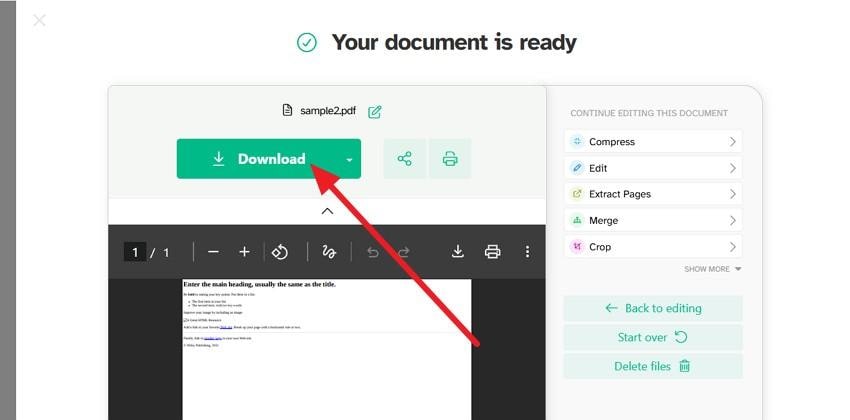Screen dimensions: 850x420
Task: Collapse the preview with the up chevron
Action: (x=327, y=211)
